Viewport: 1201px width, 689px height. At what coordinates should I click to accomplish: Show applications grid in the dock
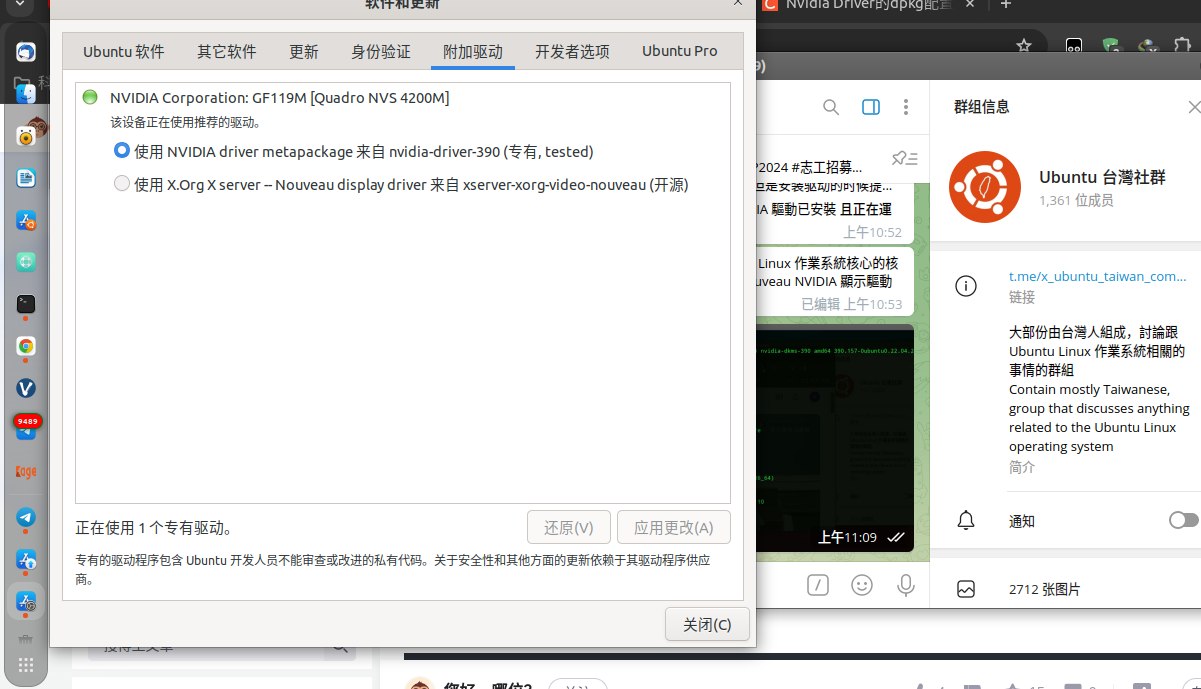[26, 665]
